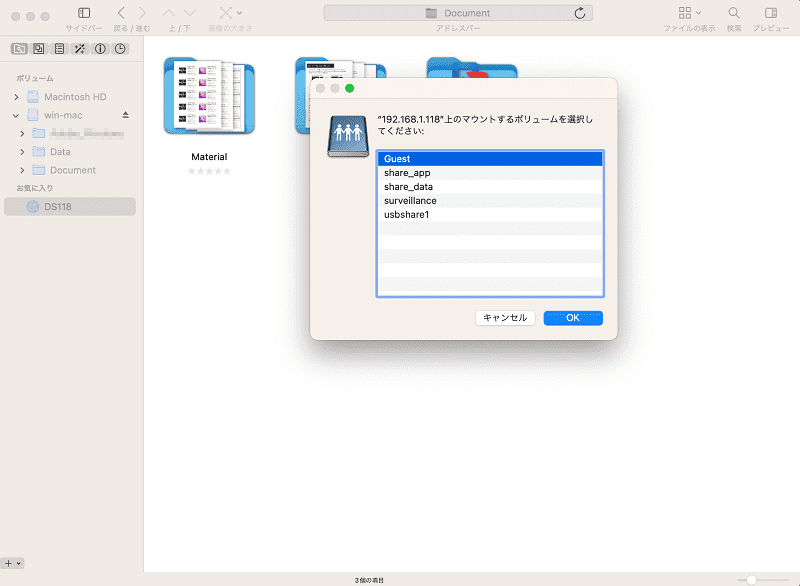Open the add (+) menu at sidebar bottom

pos(13,564)
